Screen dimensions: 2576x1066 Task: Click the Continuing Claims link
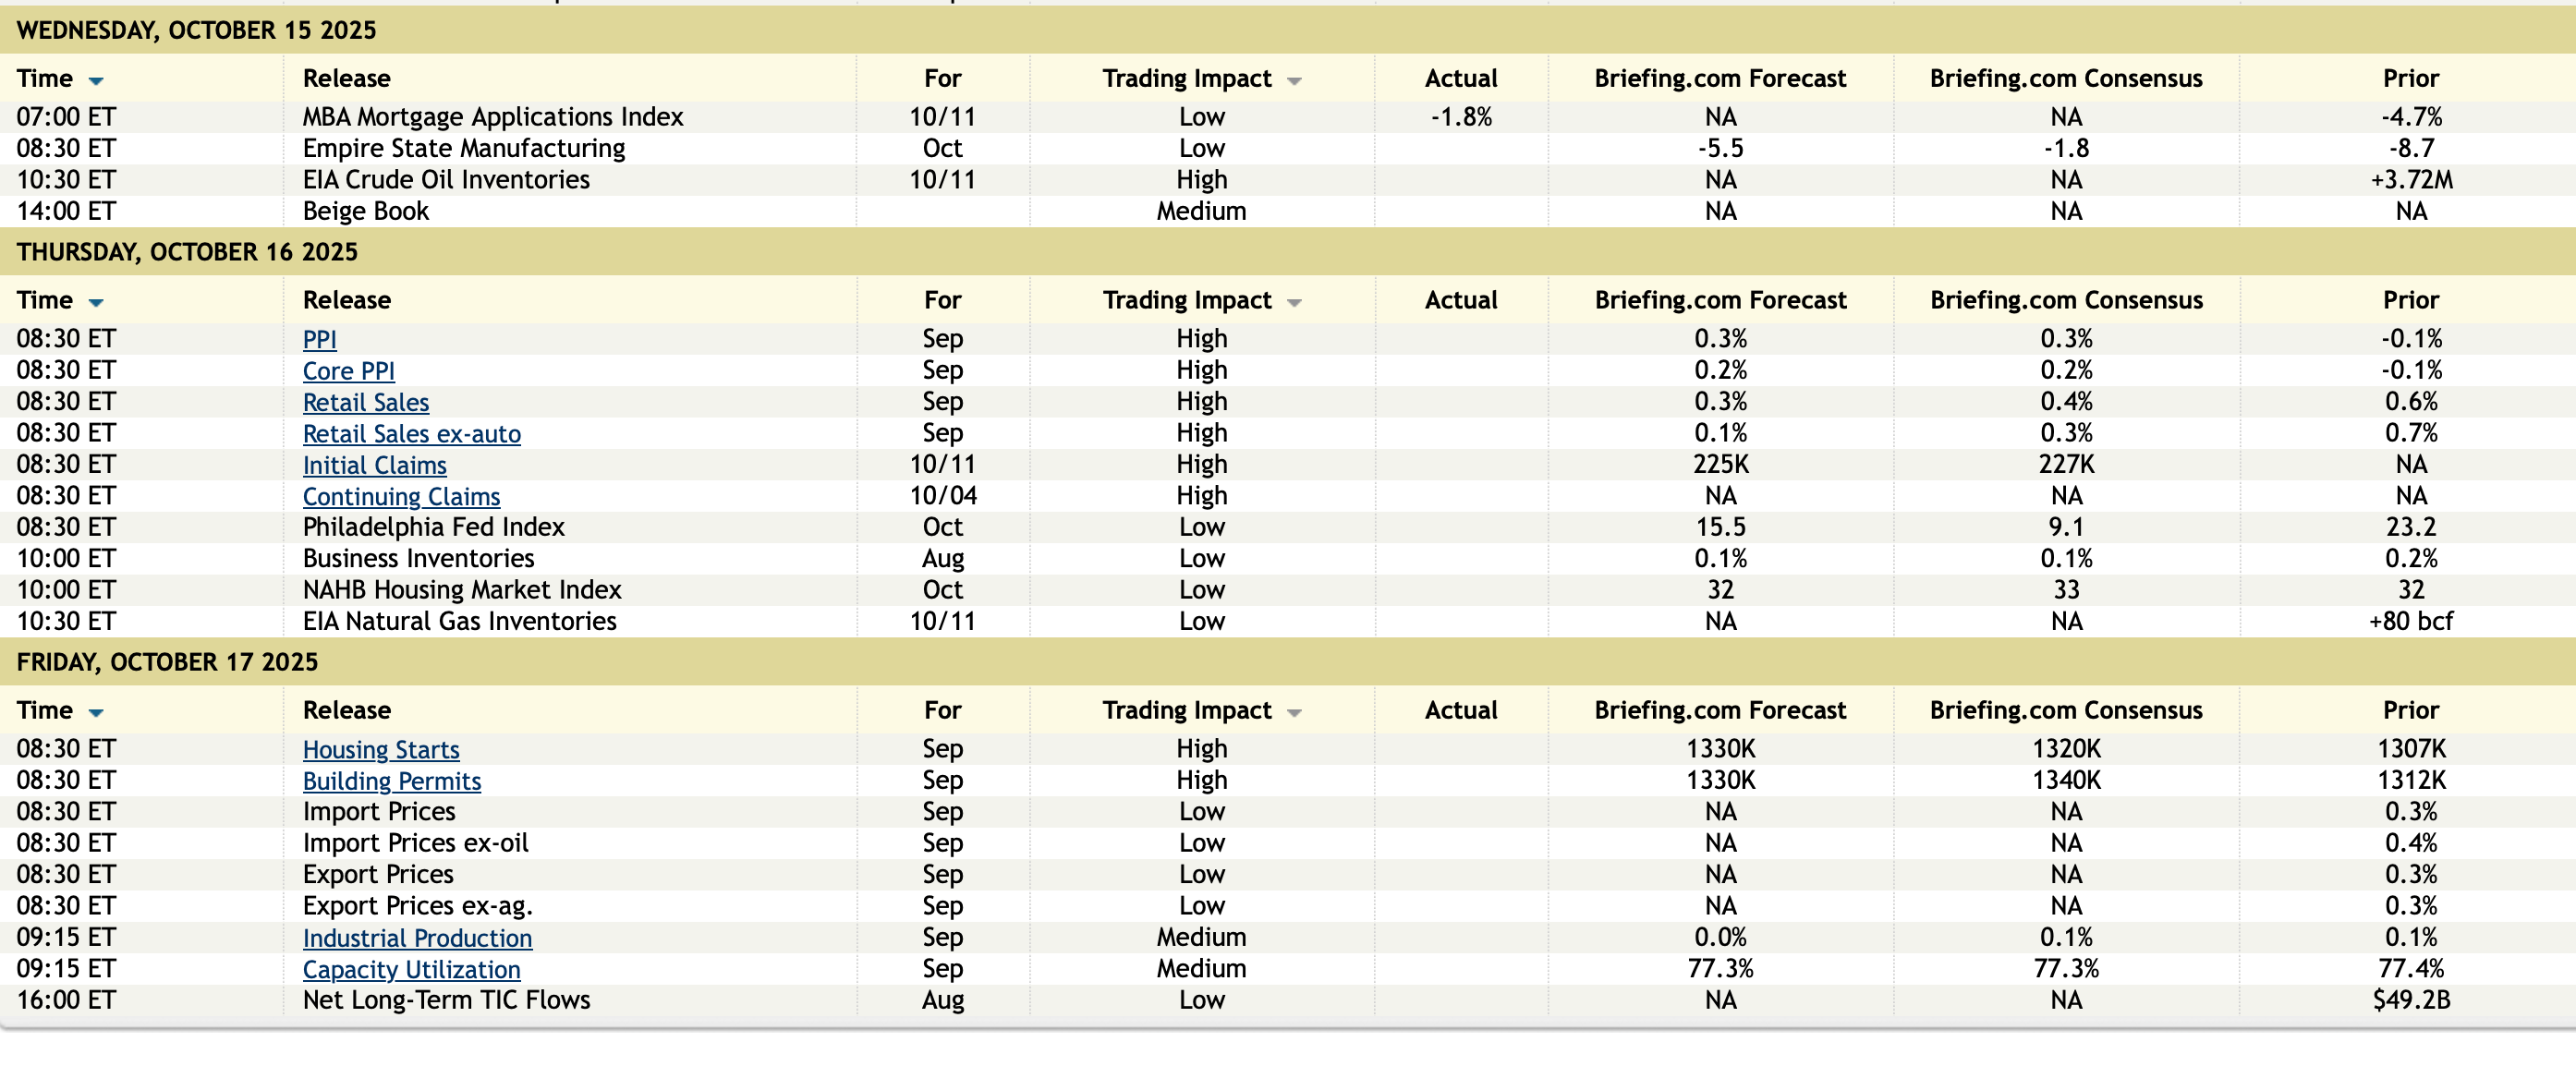click(x=401, y=497)
